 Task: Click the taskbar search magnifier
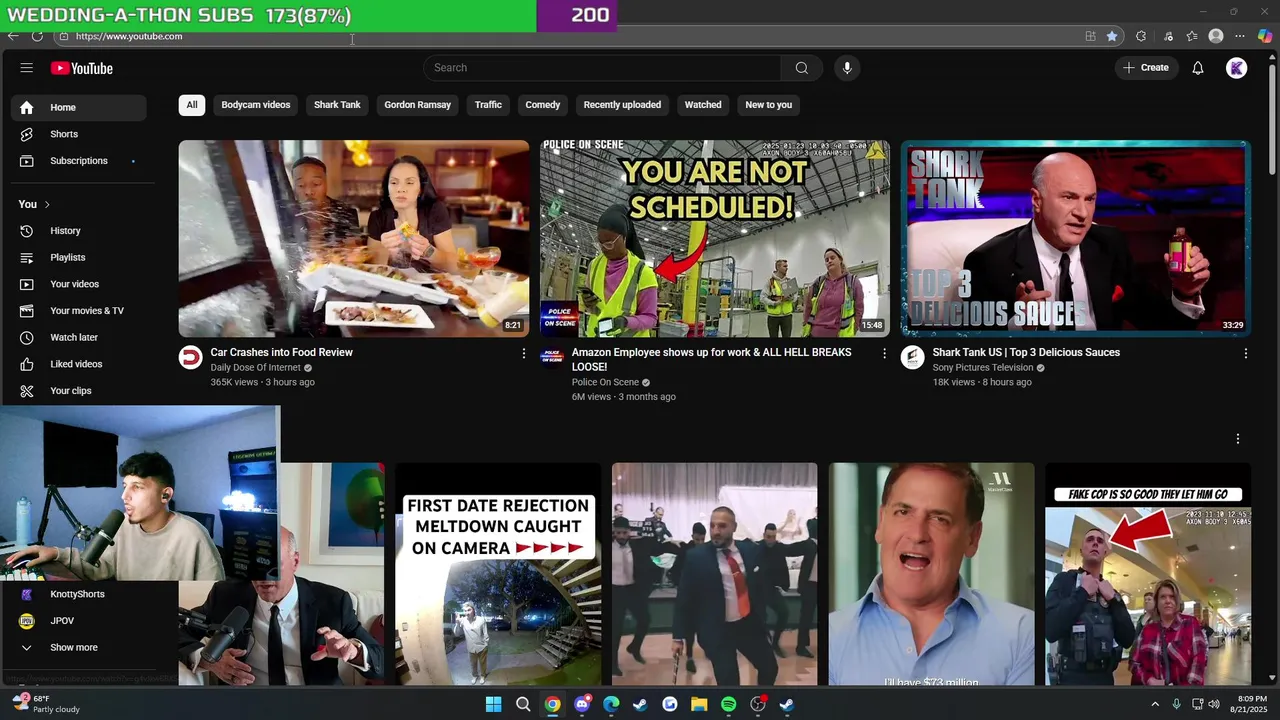tap(523, 704)
